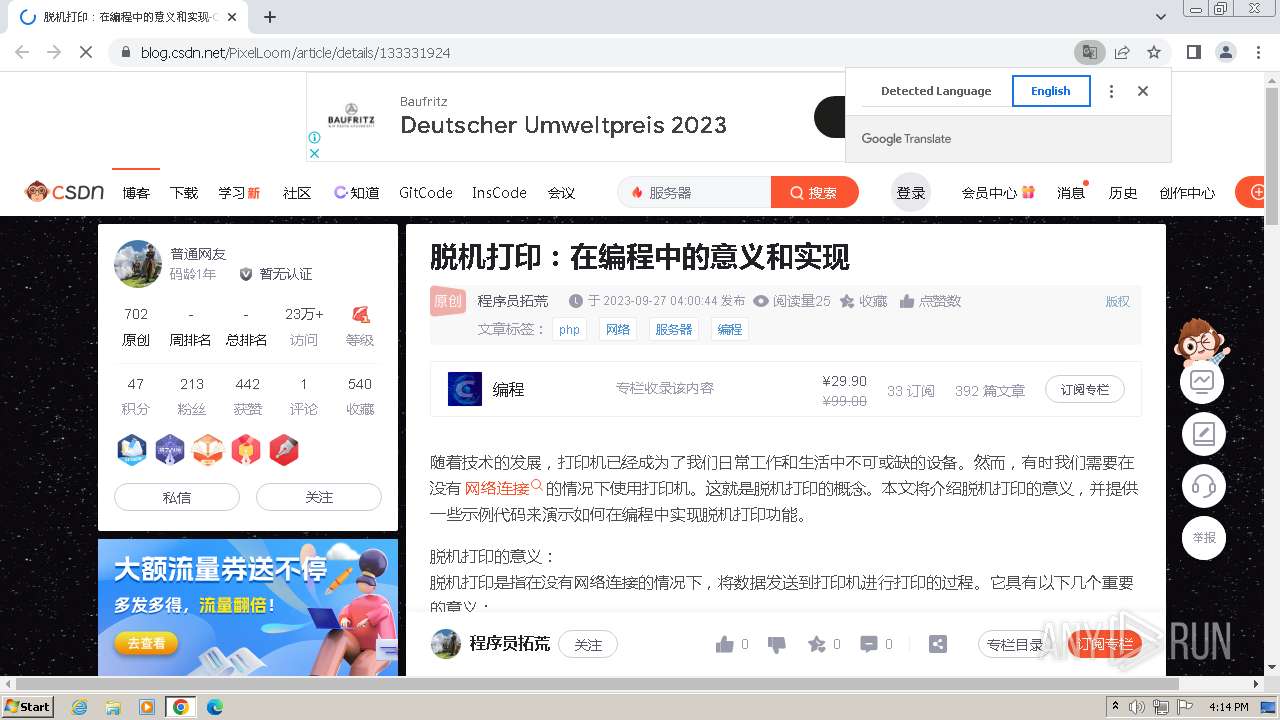Select Detected Language tab in translate popup
1280x720 pixels.
pyautogui.click(x=936, y=91)
